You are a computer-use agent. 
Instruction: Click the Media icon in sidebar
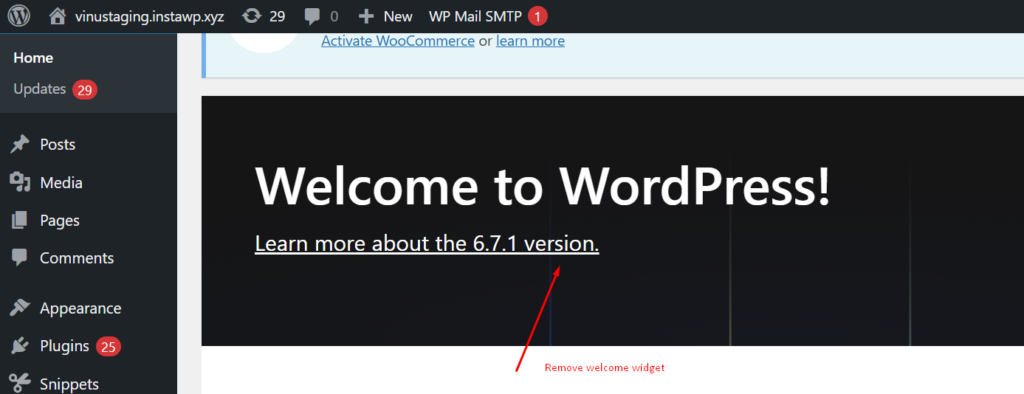point(20,182)
